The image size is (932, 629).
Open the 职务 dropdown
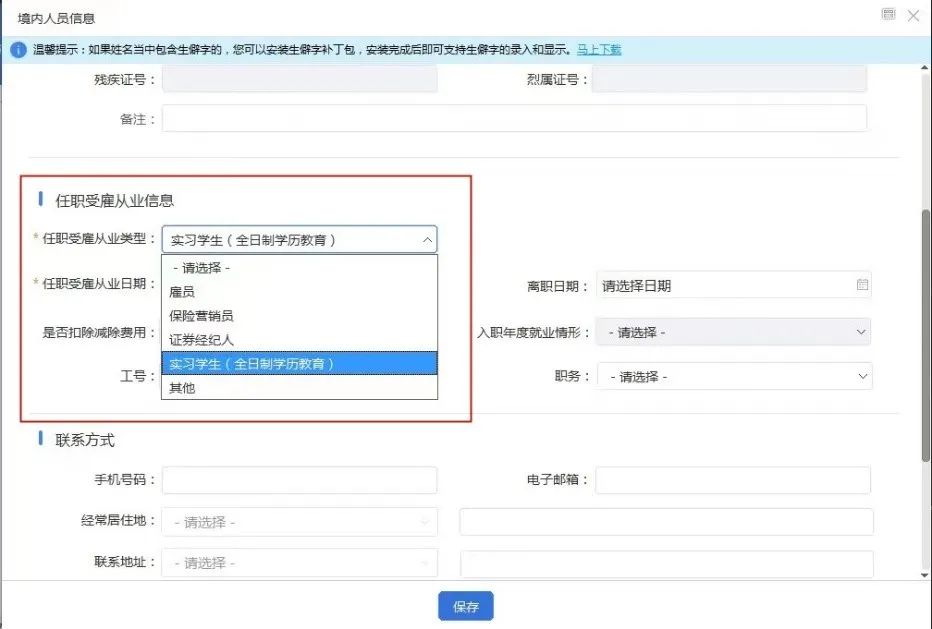pos(735,376)
